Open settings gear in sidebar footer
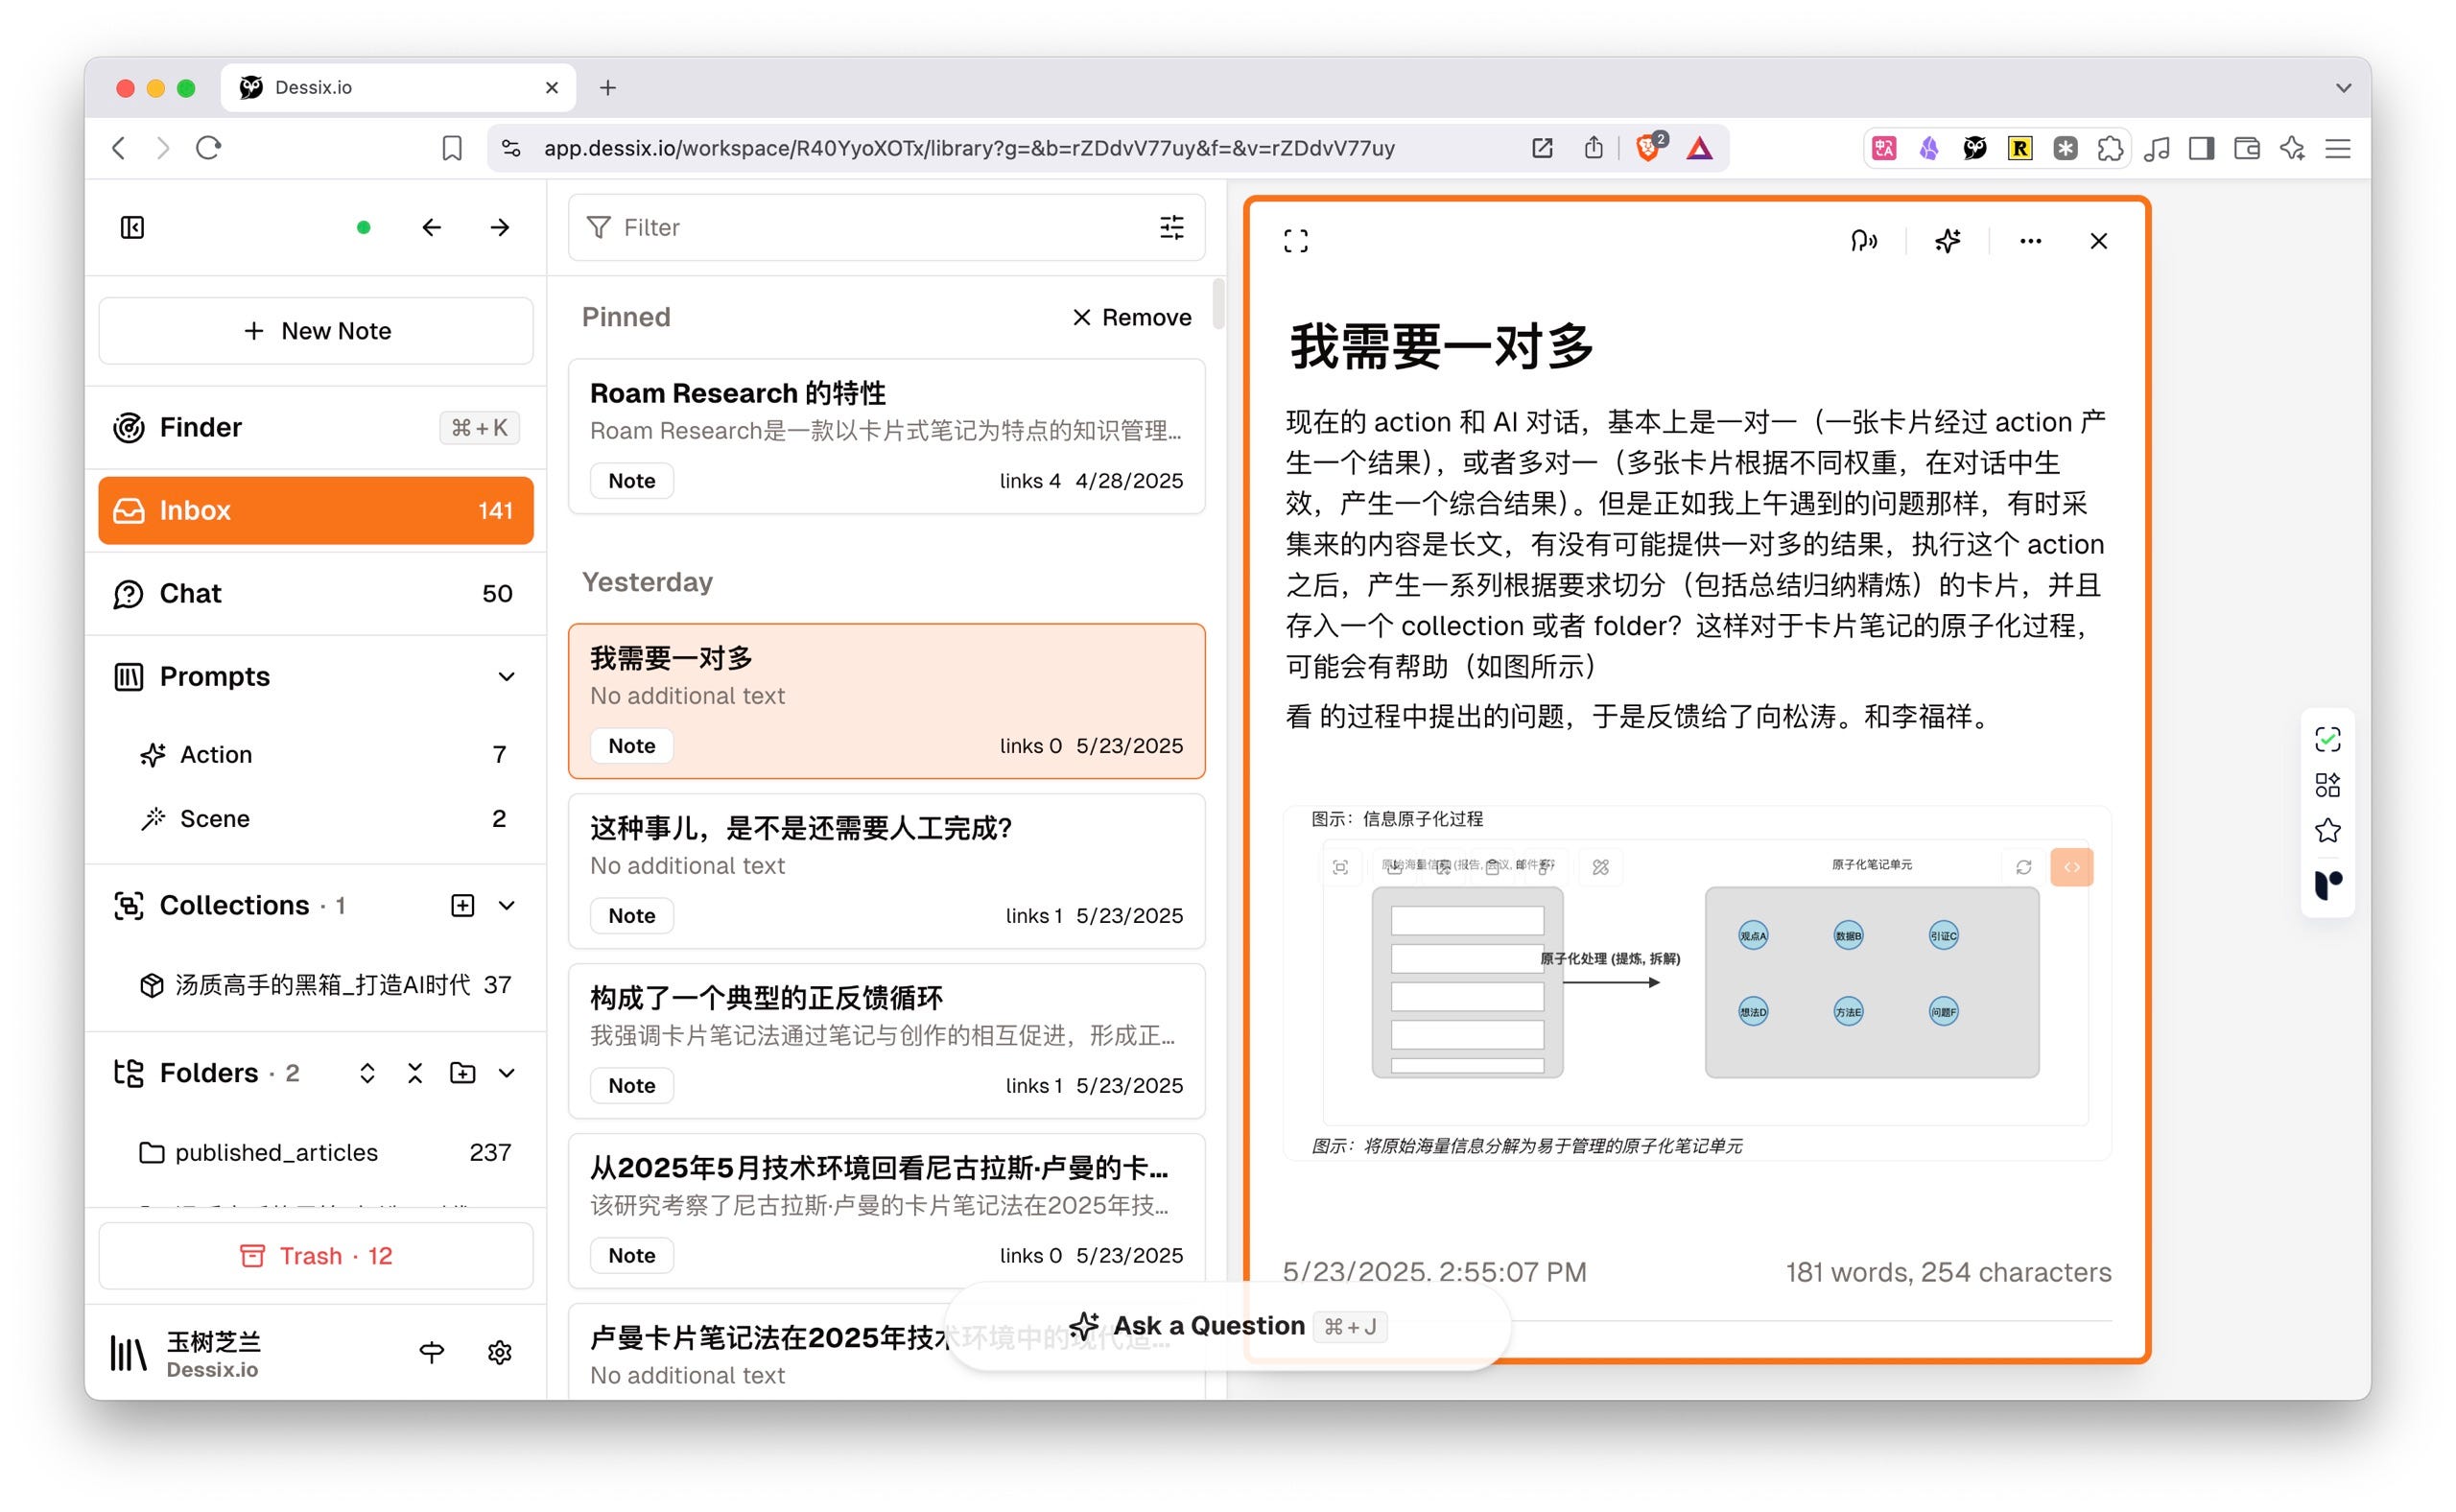This screenshot has width=2456, height=1512. [499, 1353]
